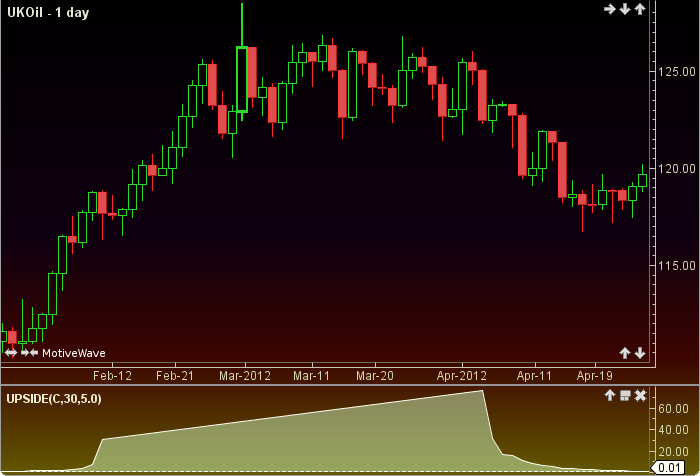Click the 20.00 value on the UPSIDE axis
This screenshot has height=476, width=700.
[673, 451]
